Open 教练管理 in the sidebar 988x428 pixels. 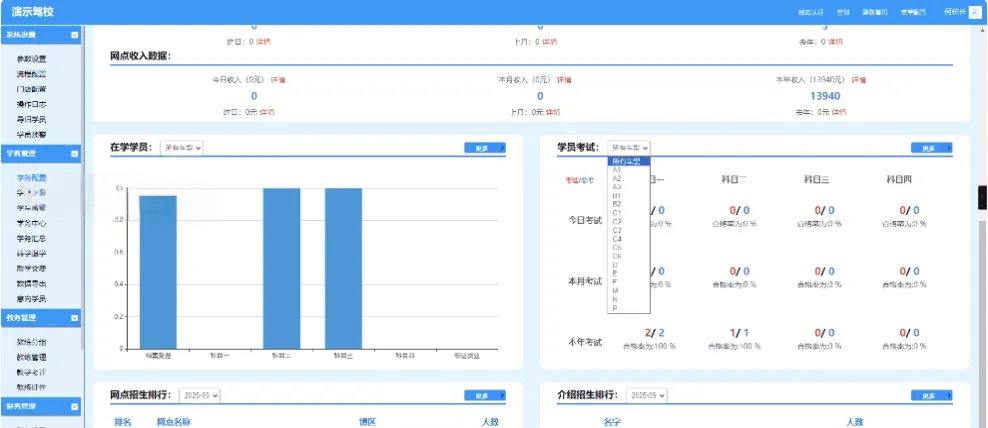click(32, 357)
